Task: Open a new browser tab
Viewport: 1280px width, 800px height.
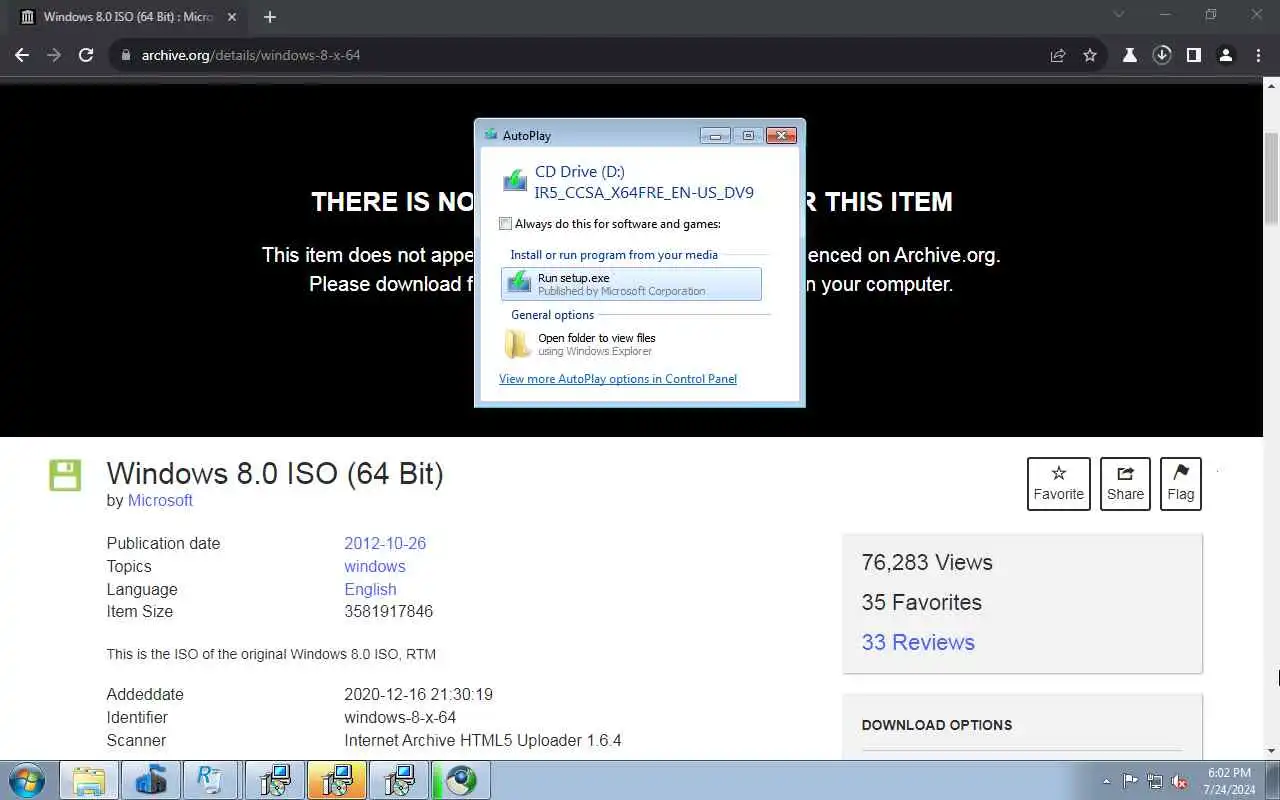Action: coord(270,17)
